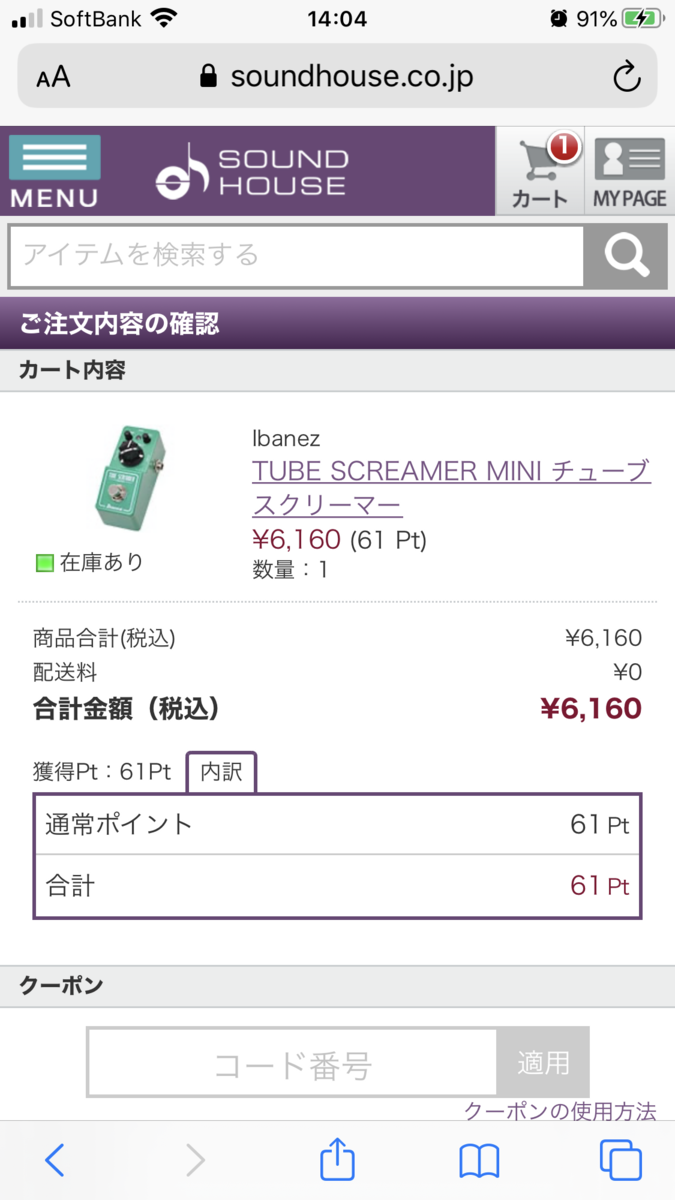Open Safari tabs overview icon
This screenshot has width=675, height=1200.
point(620,1160)
